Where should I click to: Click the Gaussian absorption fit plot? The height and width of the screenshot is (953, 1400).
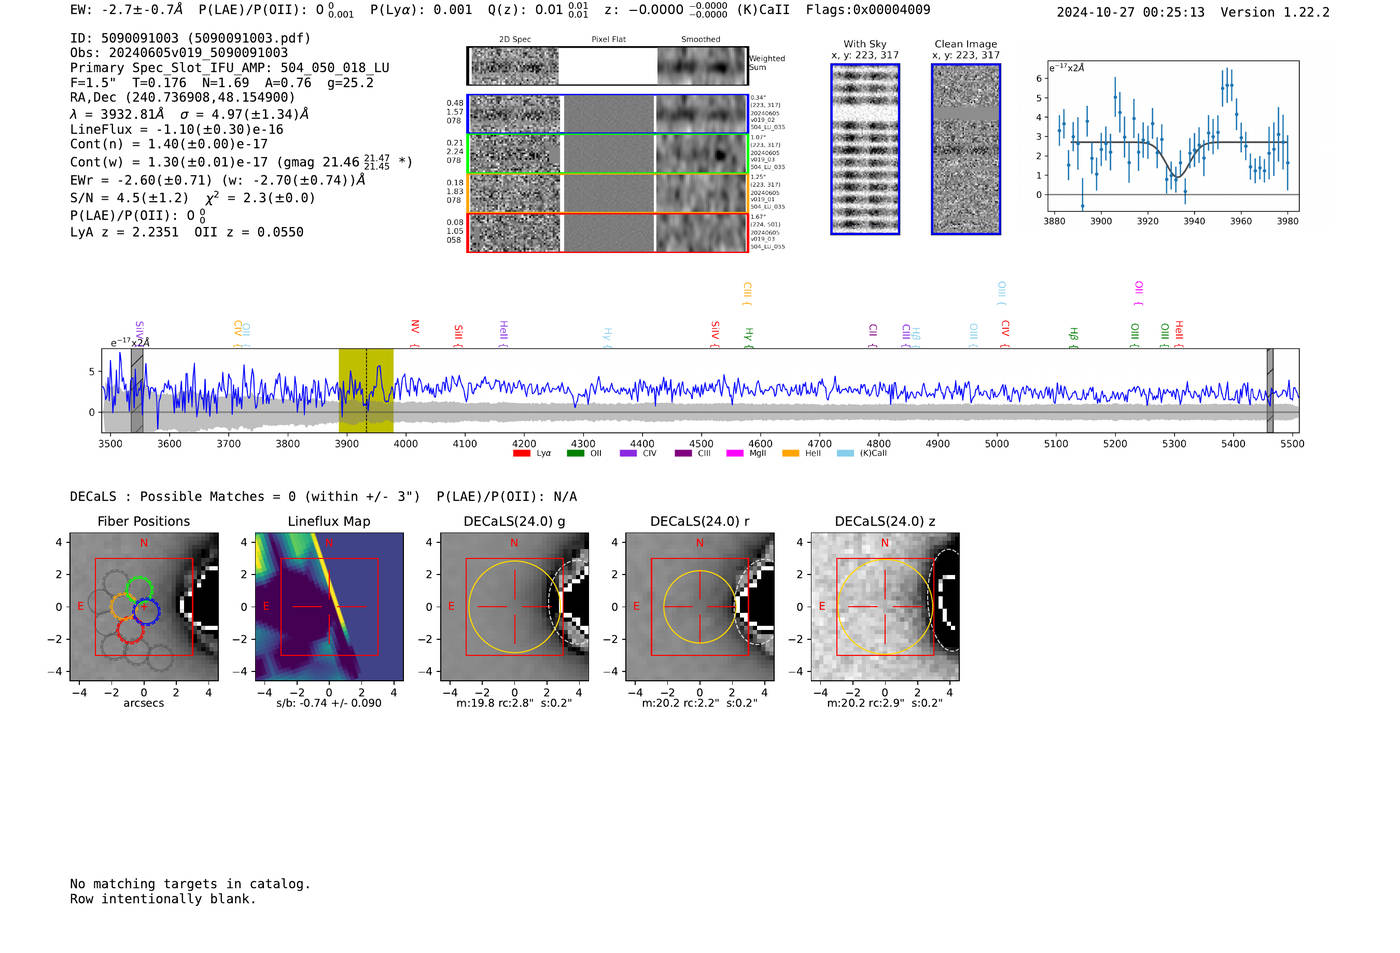(x=1172, y=136)
